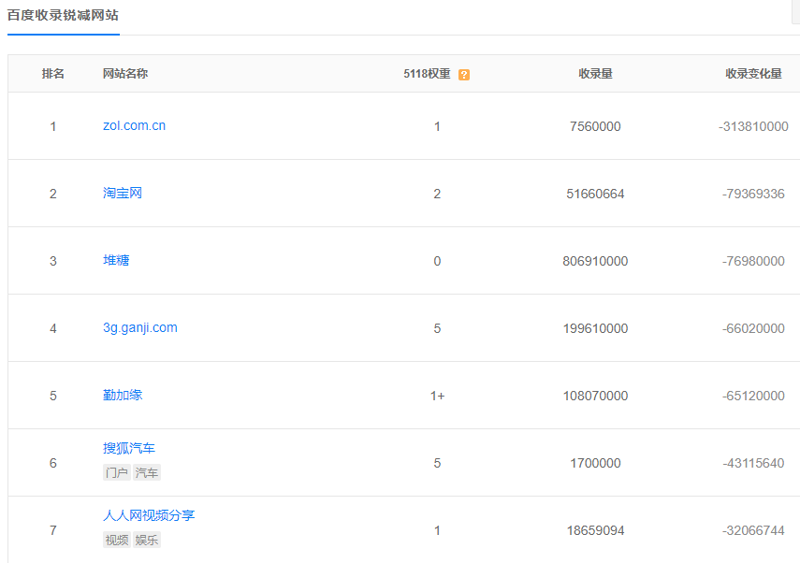
Task: Open the 淘宝网 site link
Action: [122, 193]
